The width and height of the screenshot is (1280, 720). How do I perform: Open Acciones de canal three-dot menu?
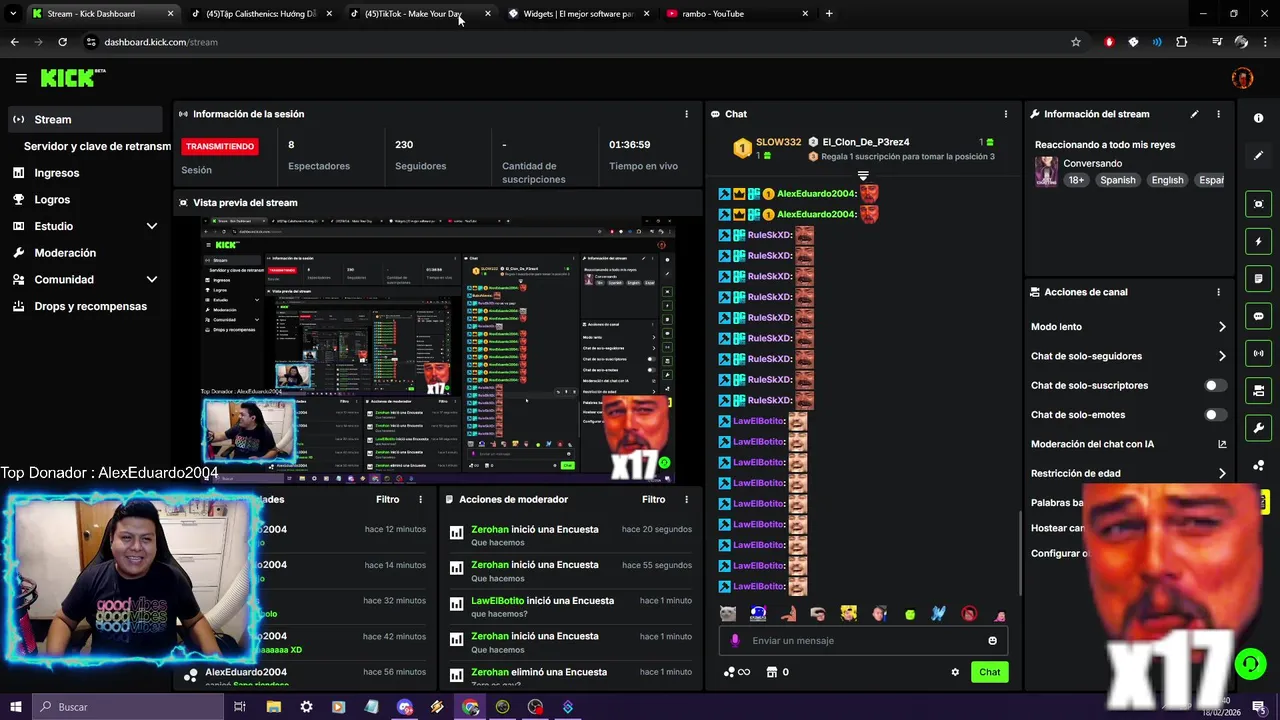tap(1218, 292)
